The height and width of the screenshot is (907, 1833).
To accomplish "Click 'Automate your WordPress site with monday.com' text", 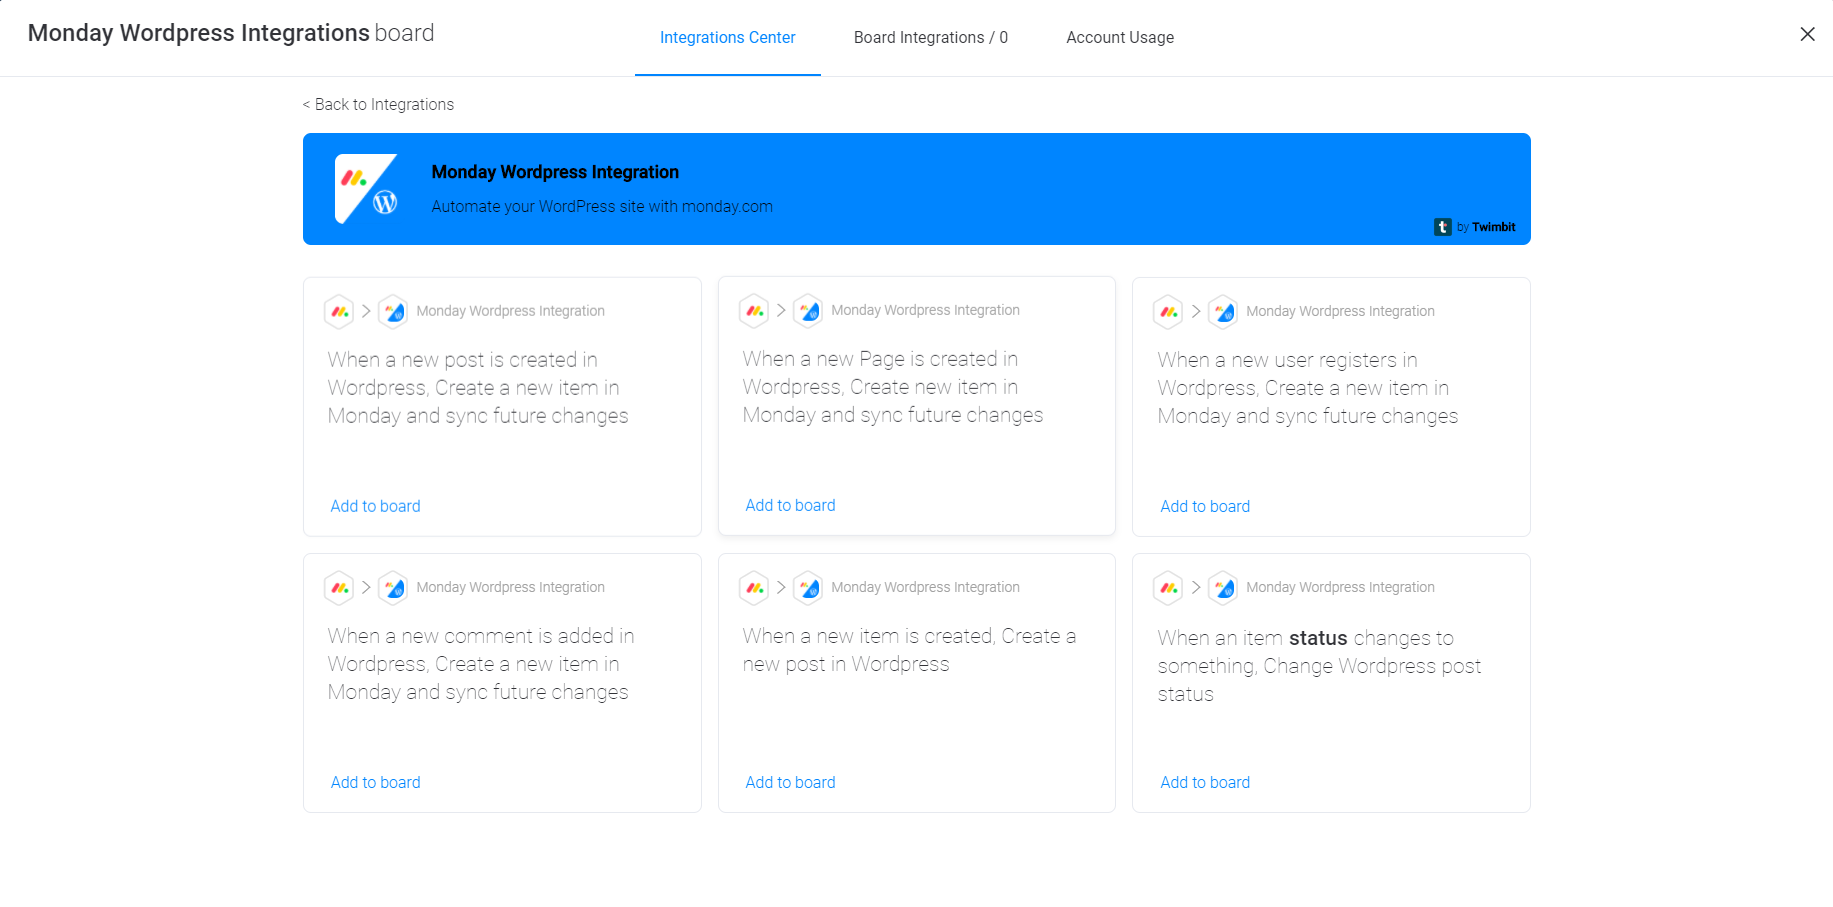I will tap(602, 207).
